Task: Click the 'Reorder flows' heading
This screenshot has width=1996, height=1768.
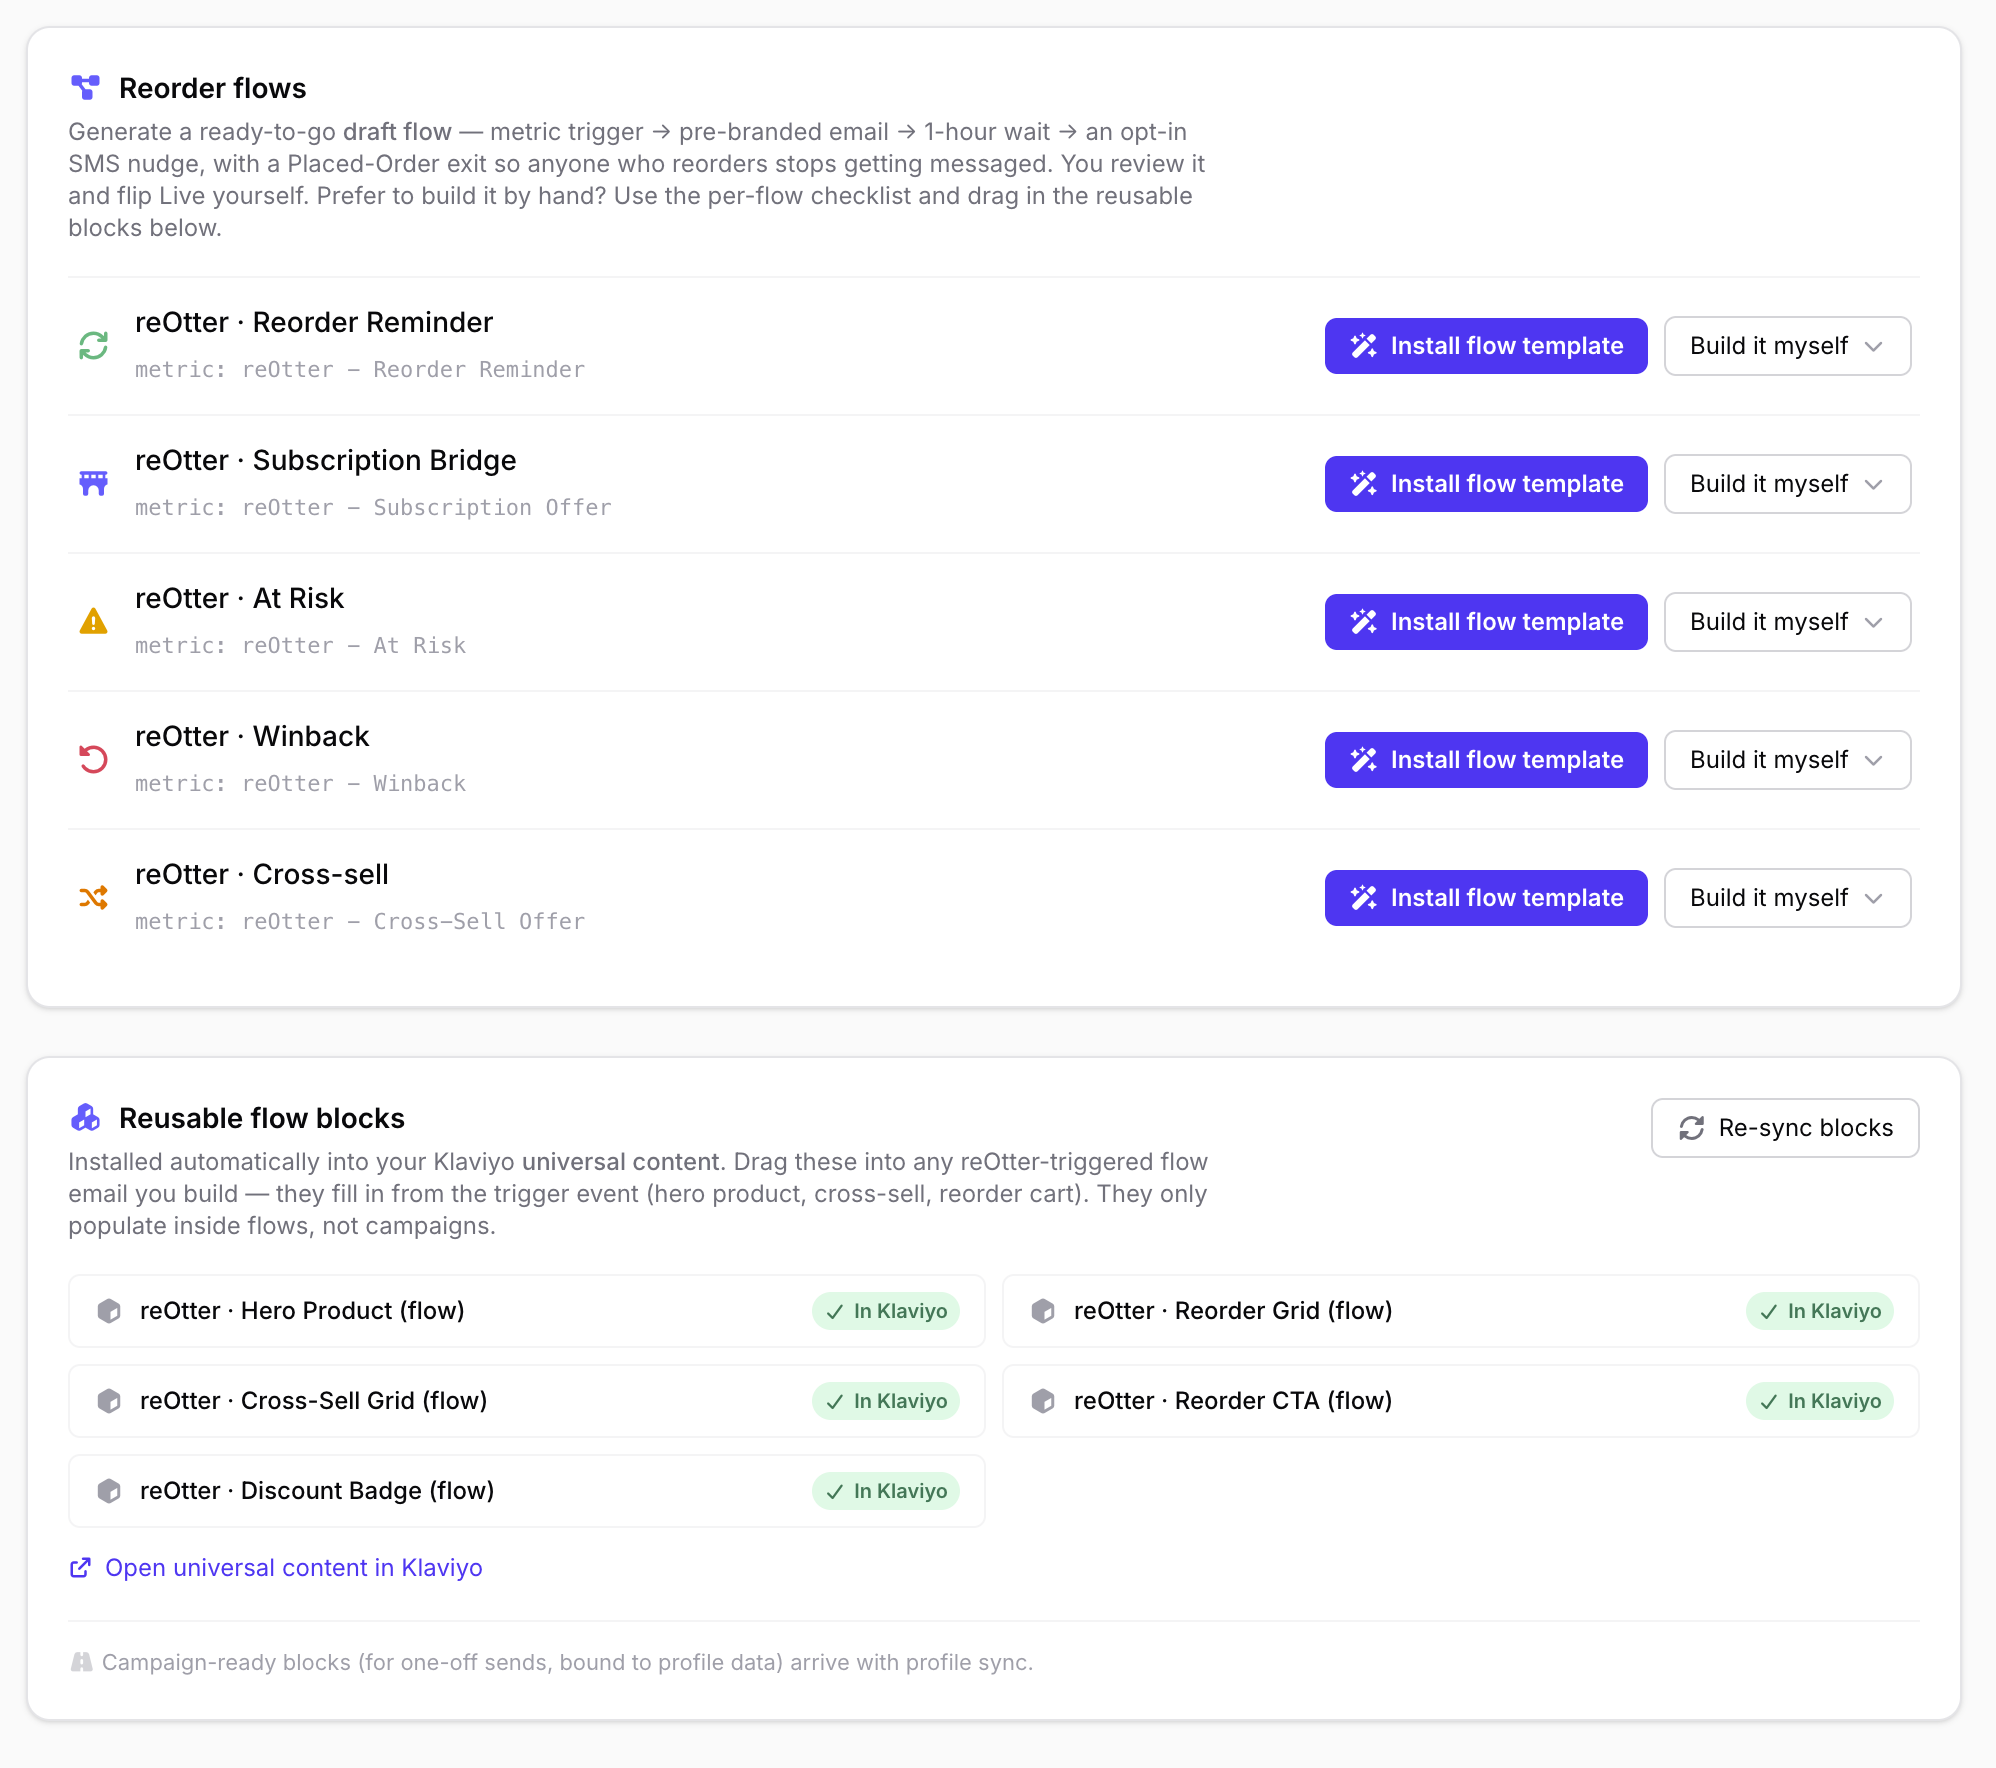Action: [x=213, y=88]
